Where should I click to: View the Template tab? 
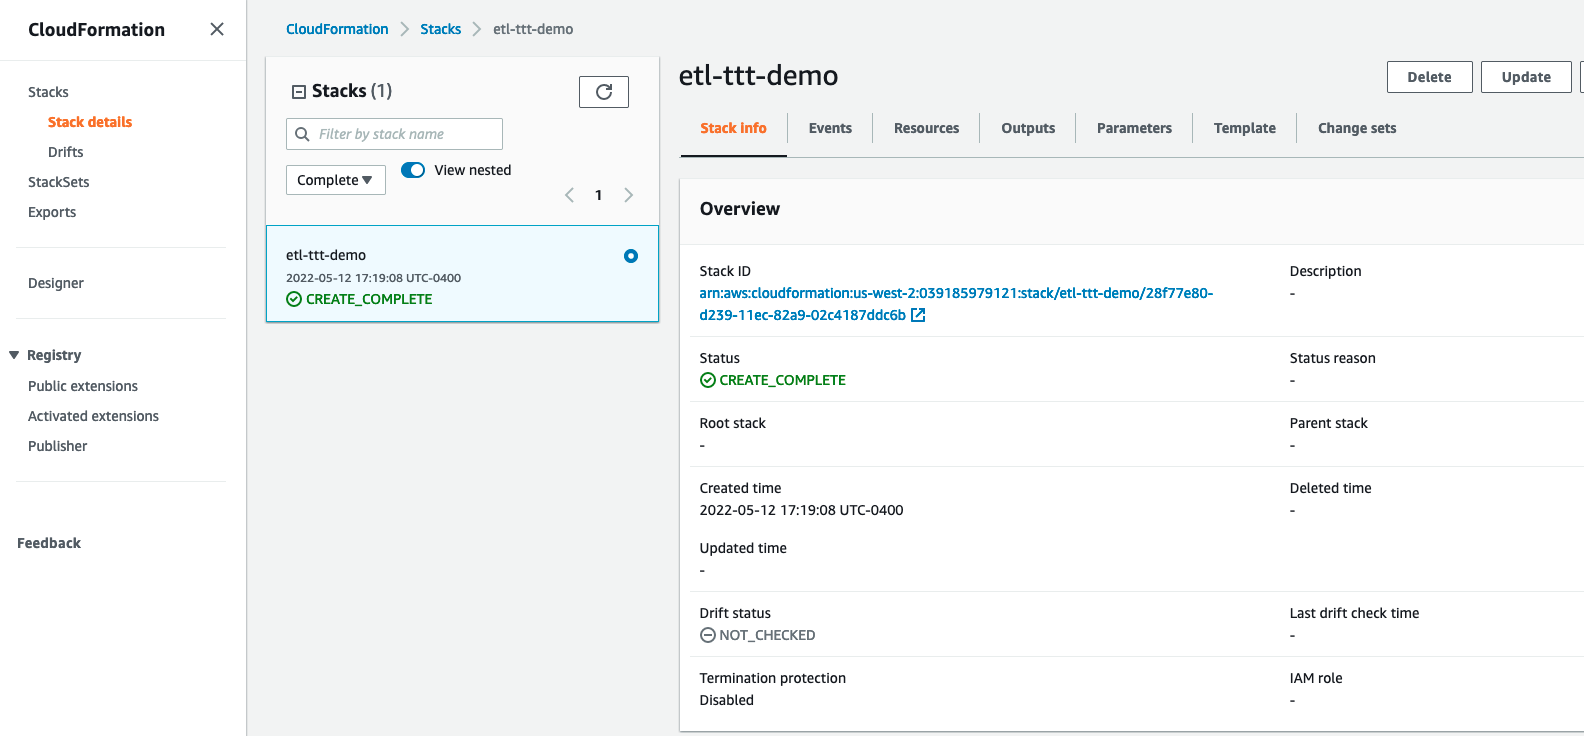[1245, 128]
